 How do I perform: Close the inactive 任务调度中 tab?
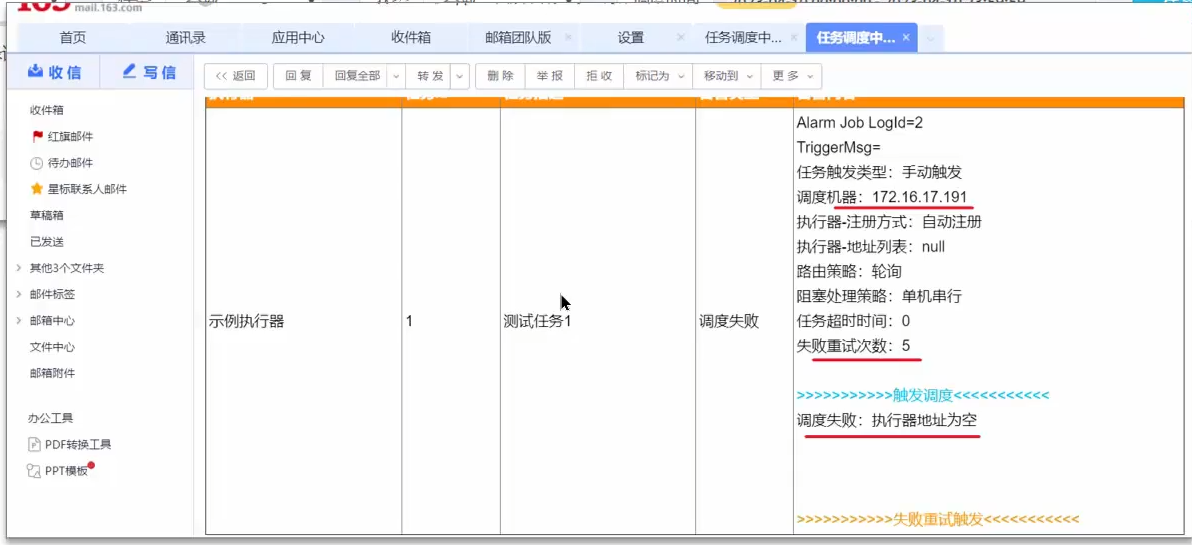coord(794,37)
